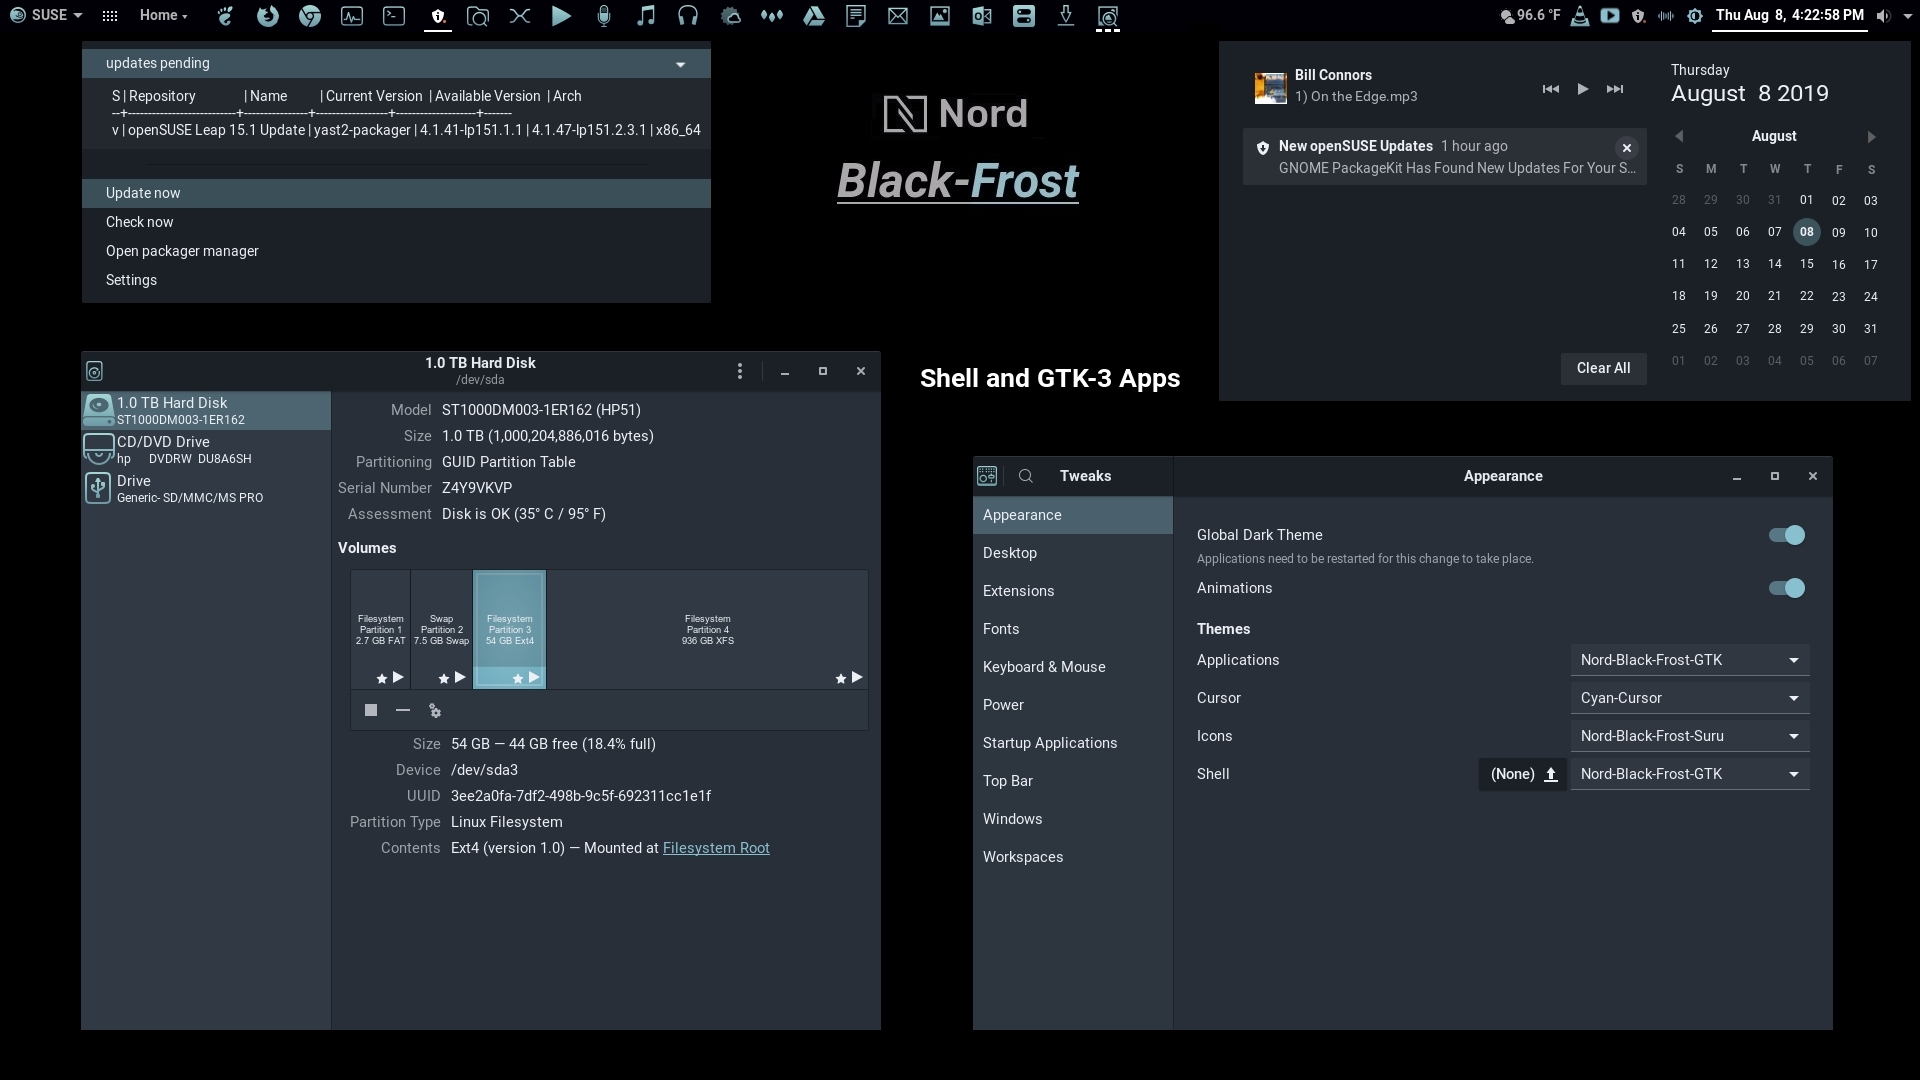The width and height of the screenshot is (1920, 1080).
Task: Open the Cursor theme dropdown
Action: [1690, 698]
